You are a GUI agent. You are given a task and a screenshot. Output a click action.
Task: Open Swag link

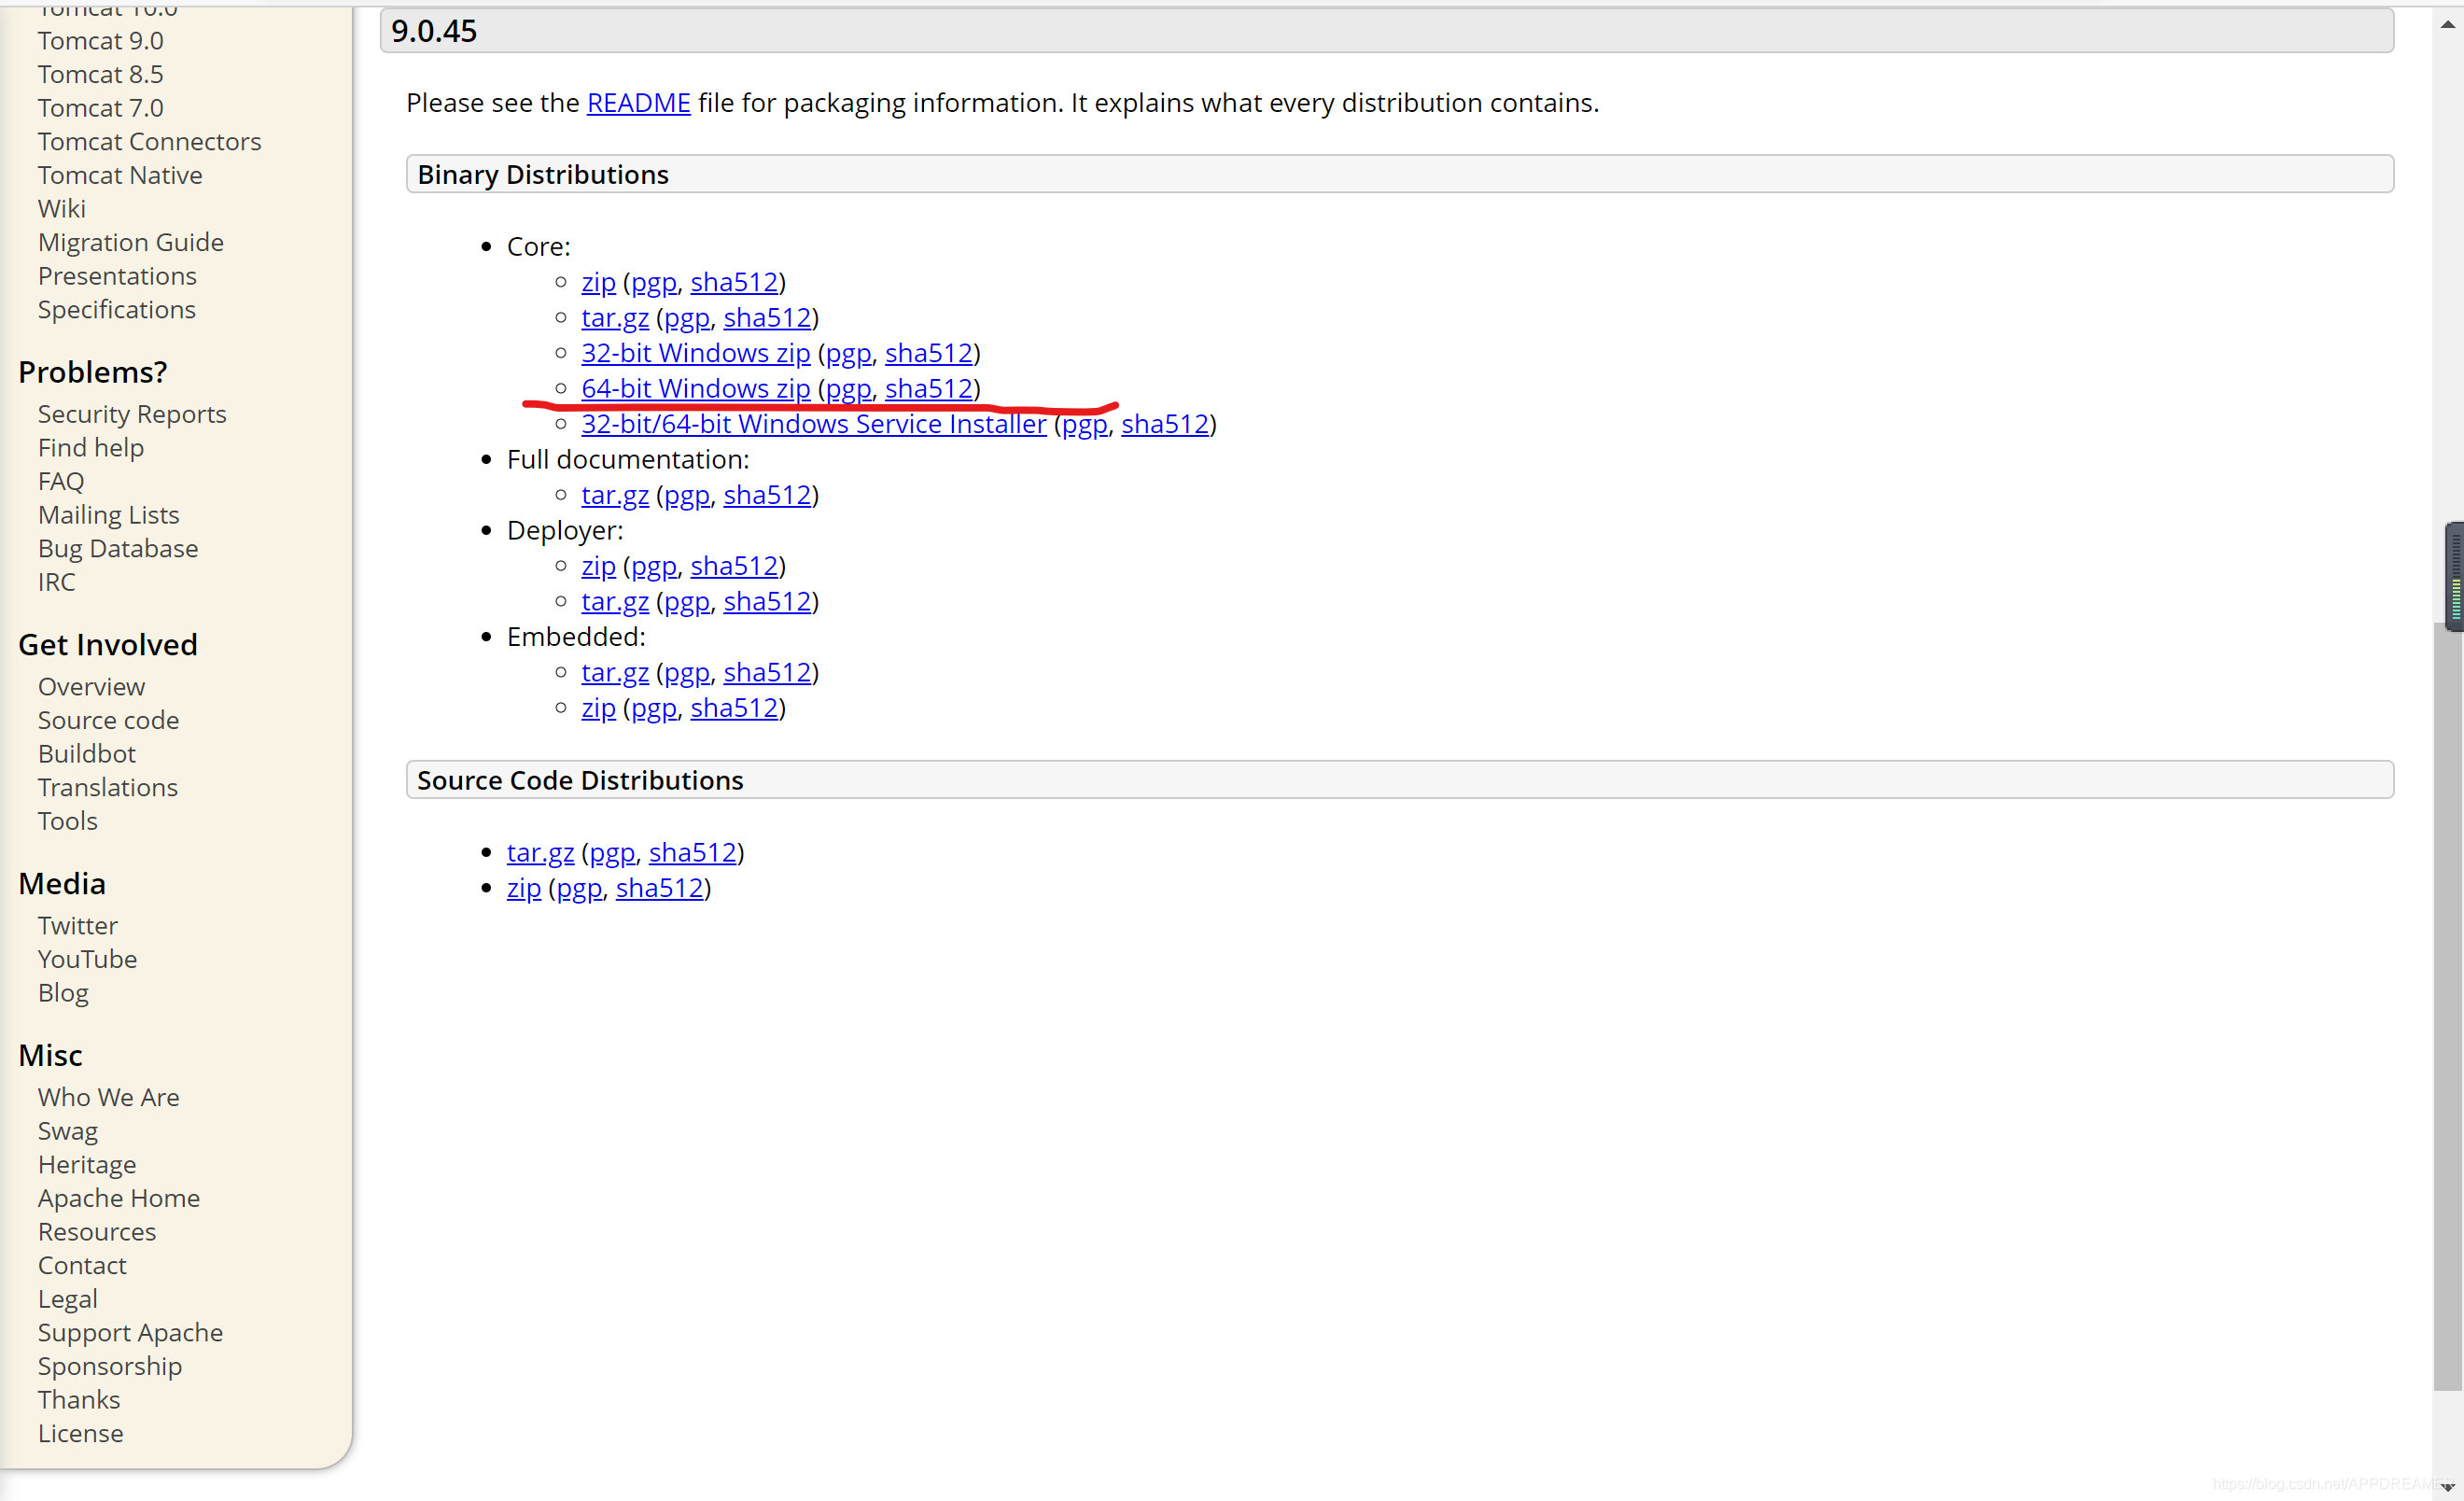[67, 1131]
